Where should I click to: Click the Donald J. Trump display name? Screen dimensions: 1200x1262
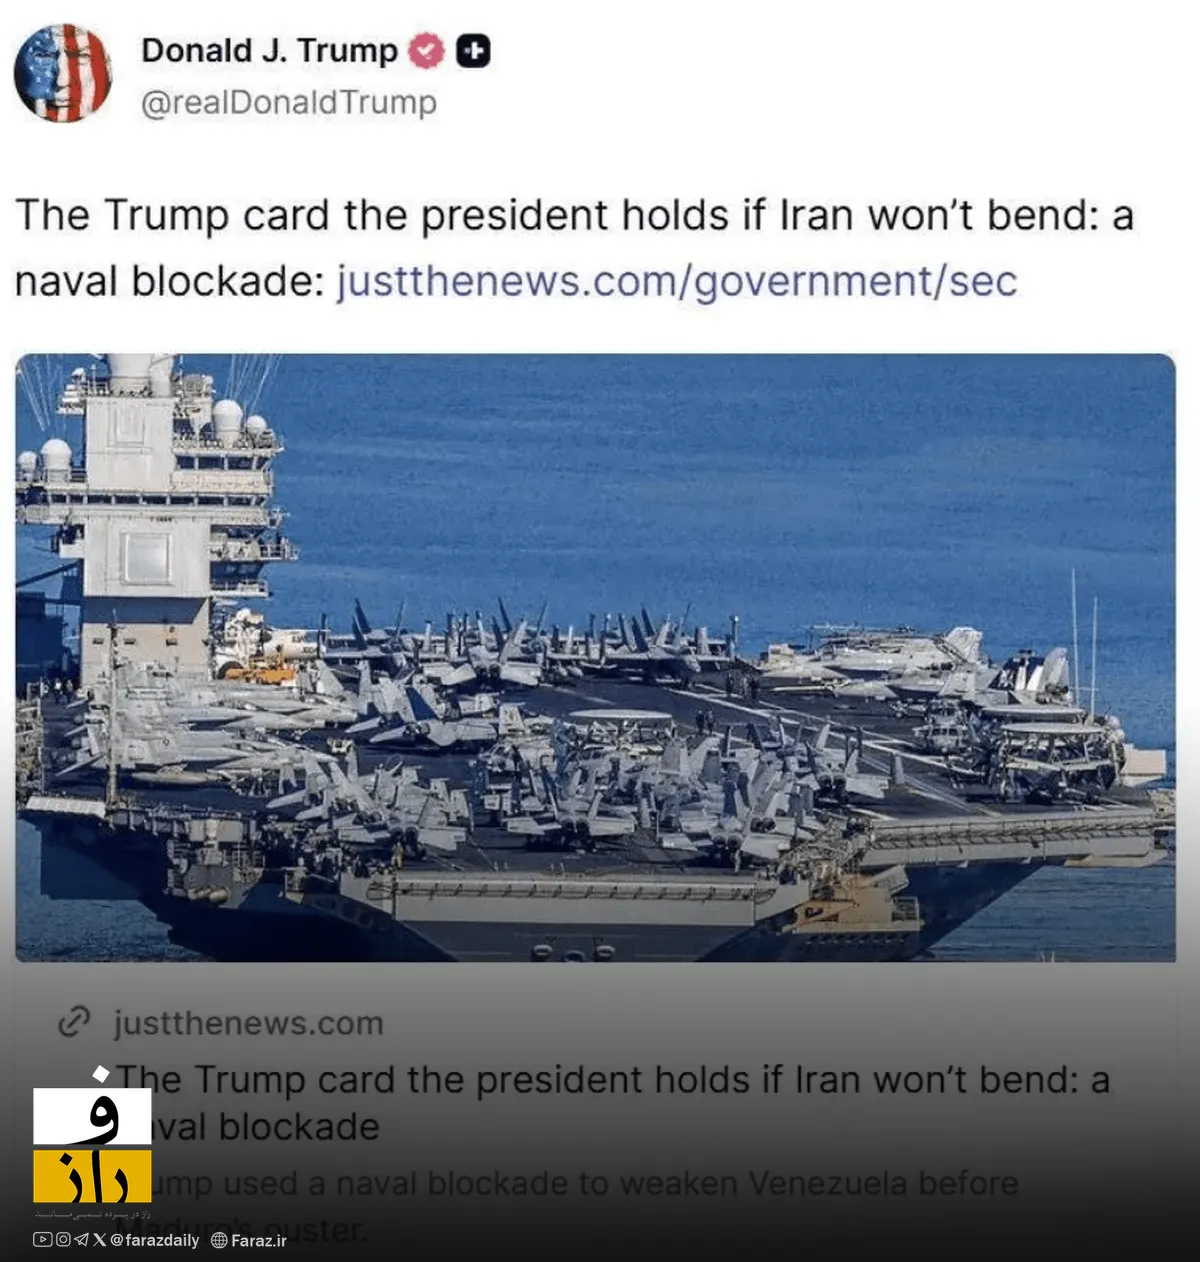[x=269, y=50]
